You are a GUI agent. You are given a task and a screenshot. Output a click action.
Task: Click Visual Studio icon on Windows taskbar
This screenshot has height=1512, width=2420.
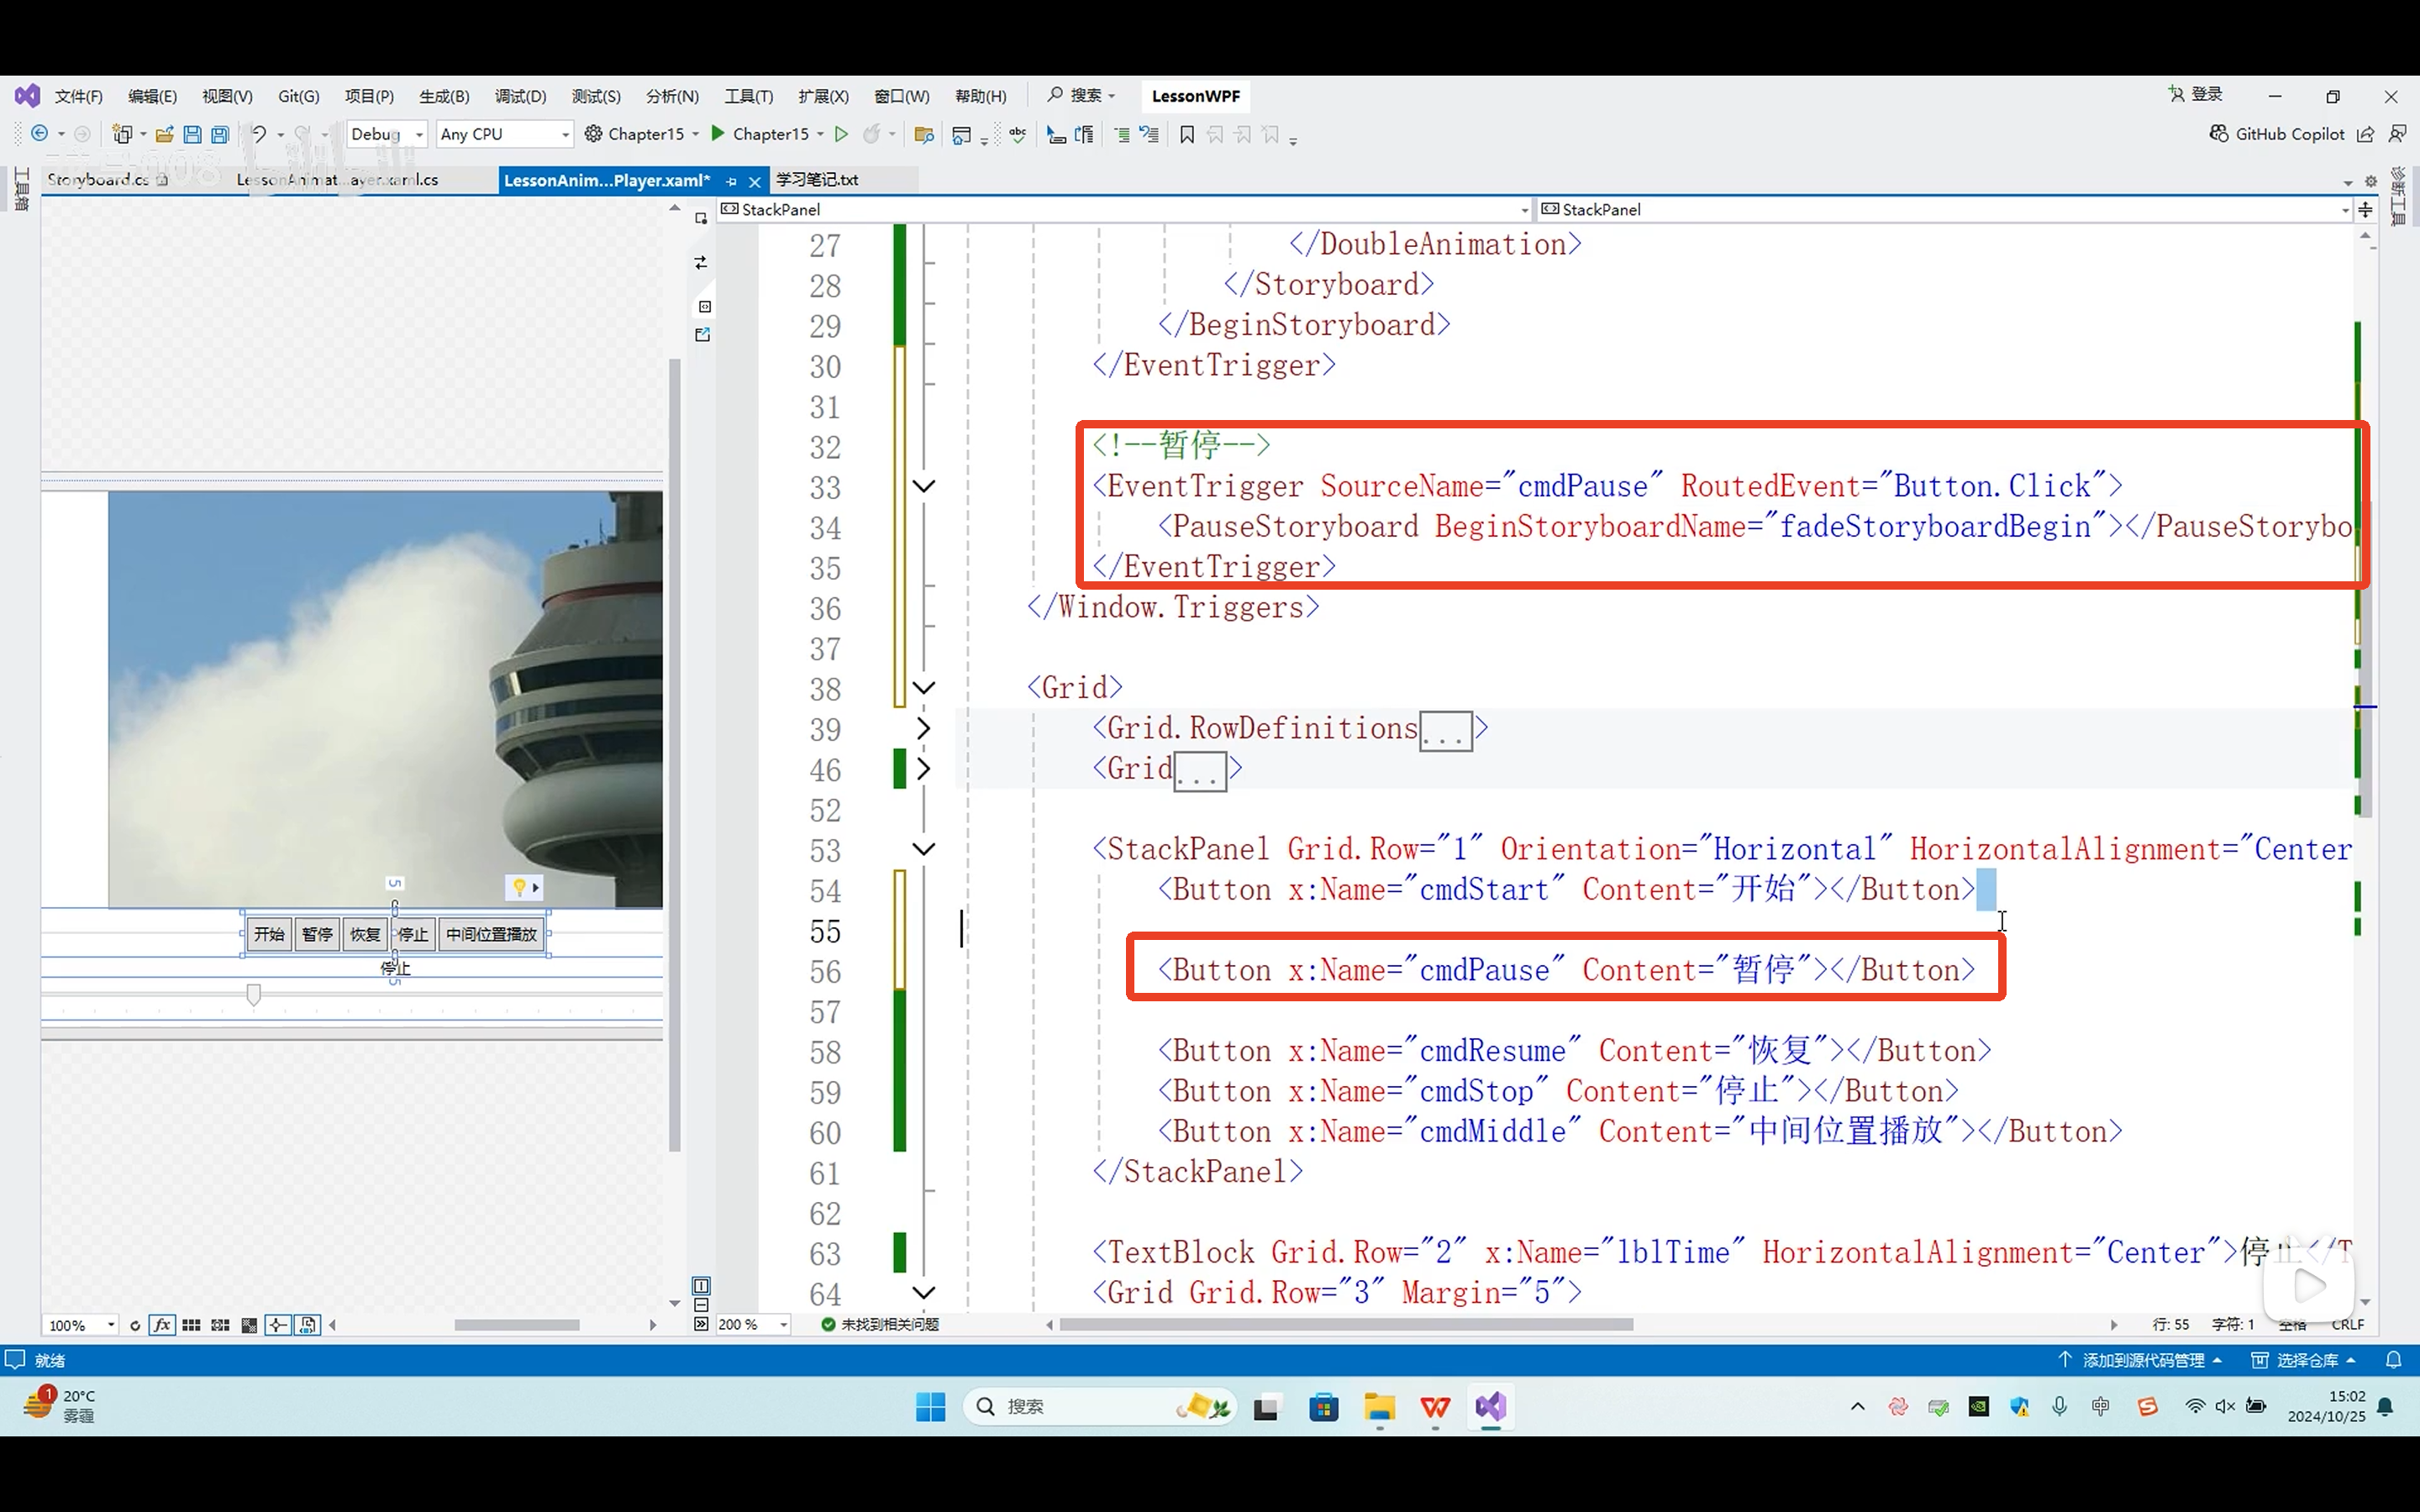(x=1490, y=1407)
